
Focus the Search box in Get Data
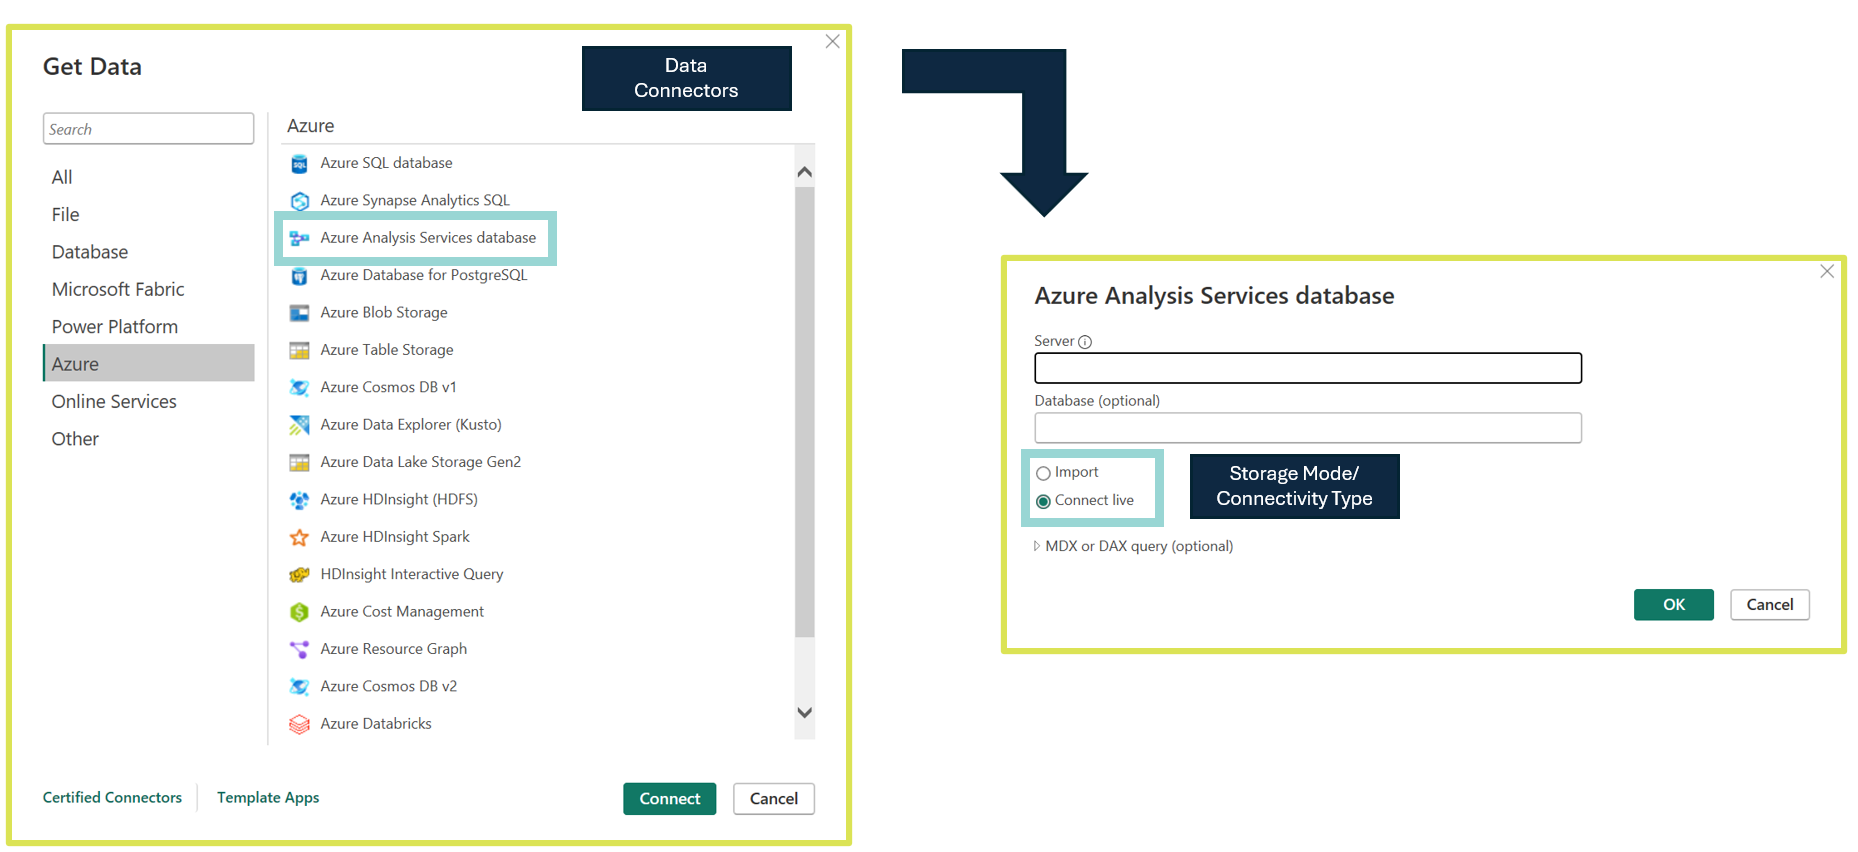pyautogui.click(x=148, y=129)
